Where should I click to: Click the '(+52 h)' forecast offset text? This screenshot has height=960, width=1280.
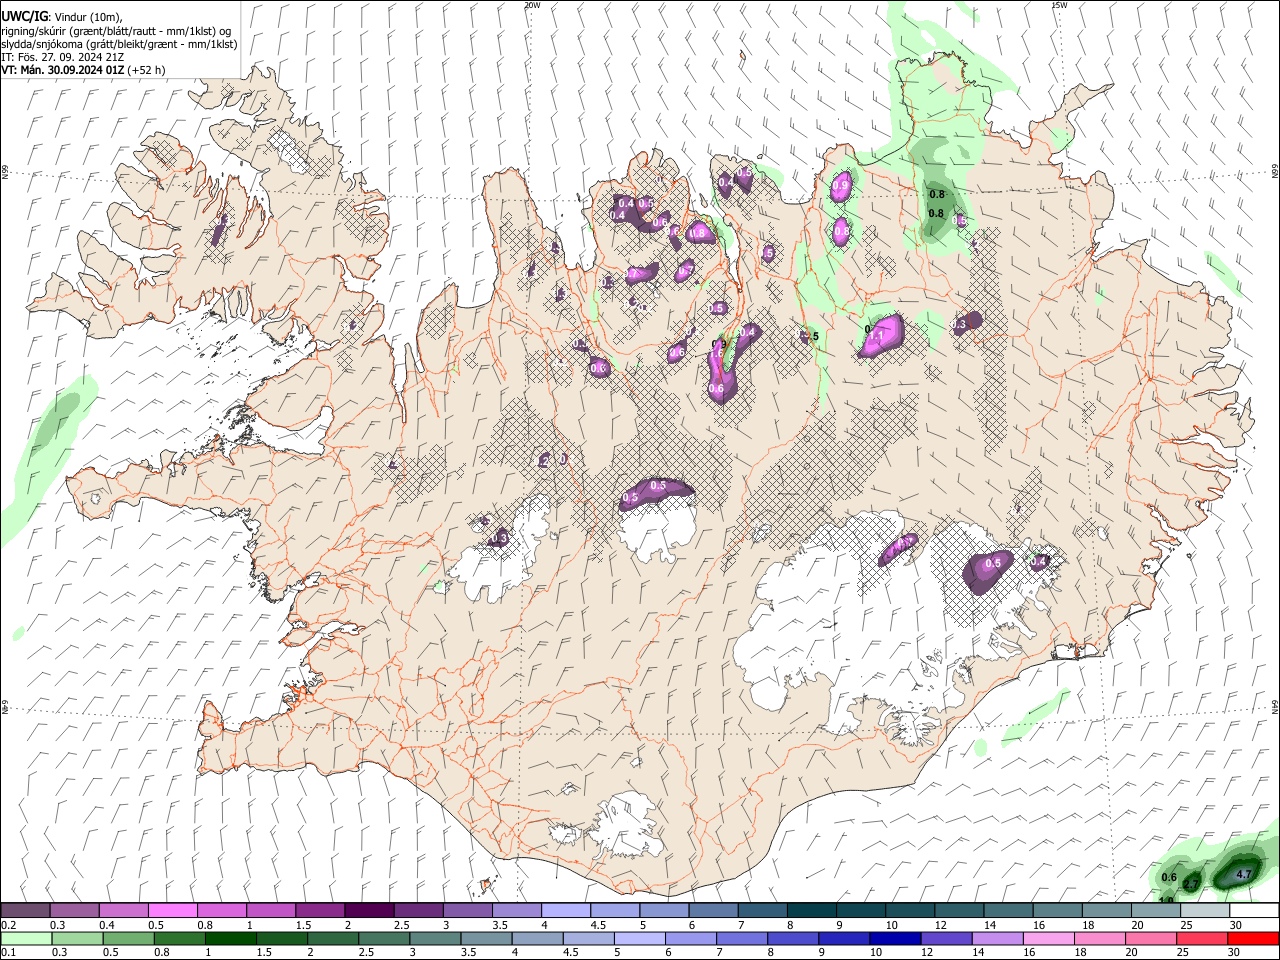pyautogui.click(x=147, y=70)
